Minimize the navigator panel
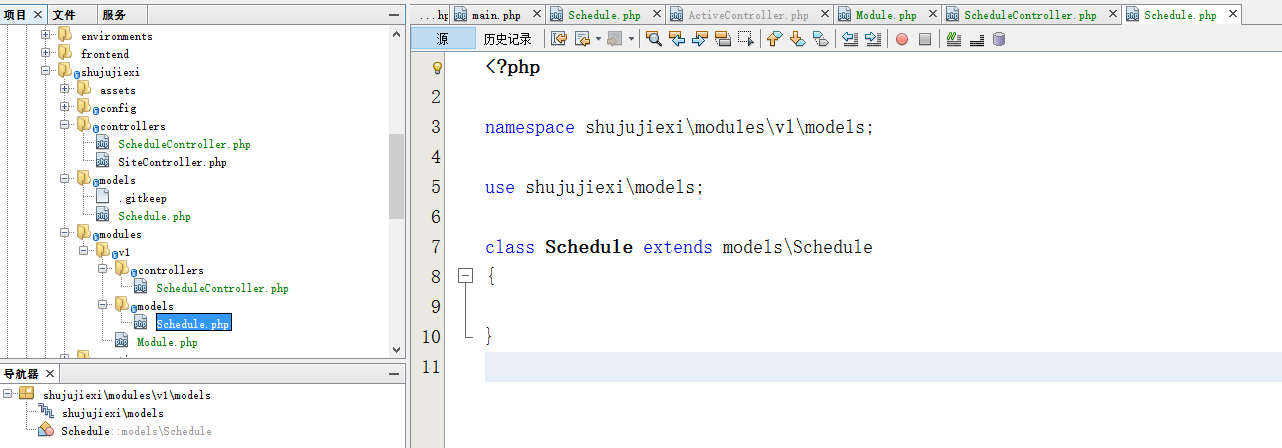 point(394,374)
